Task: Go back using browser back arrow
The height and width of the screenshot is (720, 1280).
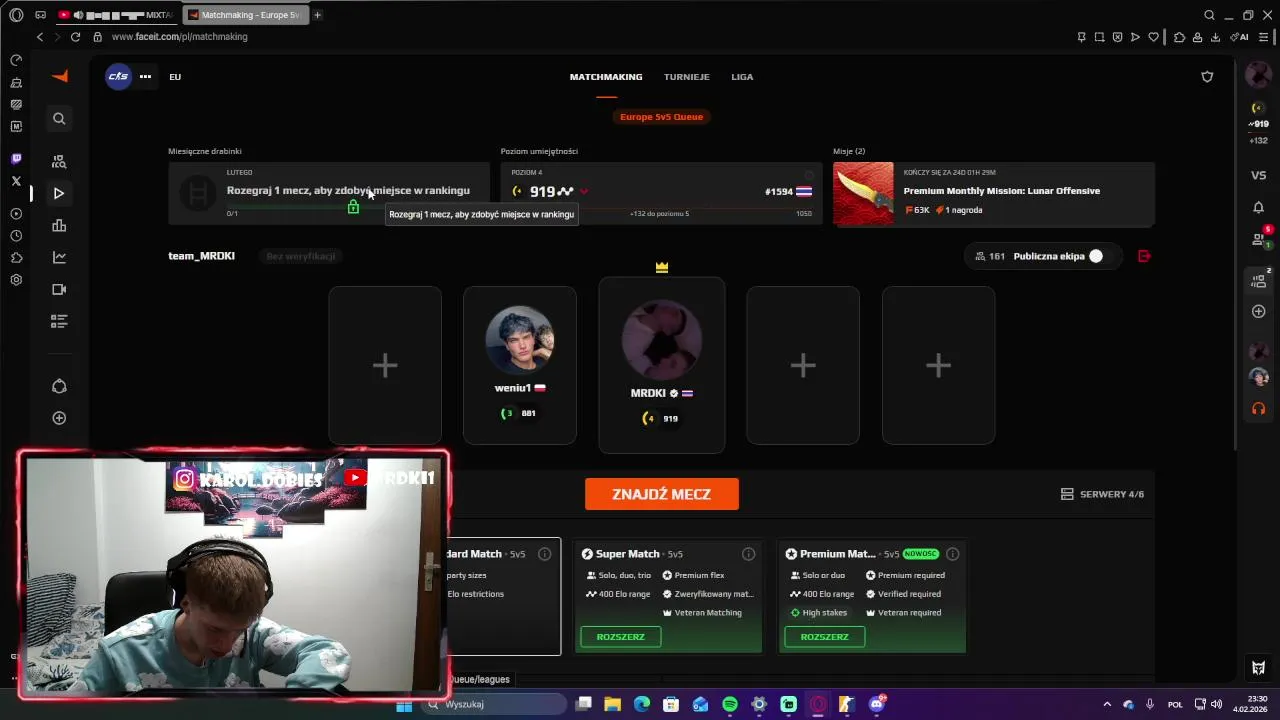Action: (40, 37)
